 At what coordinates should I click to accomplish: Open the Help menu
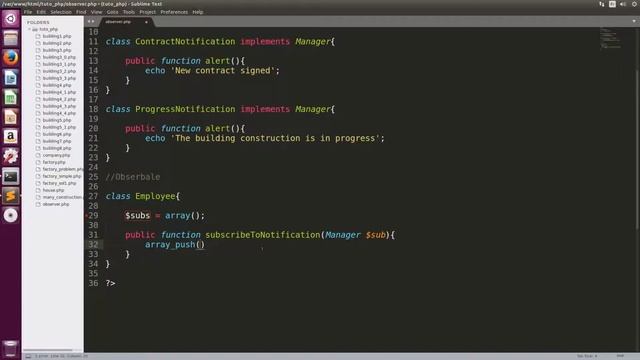(198, 12)
